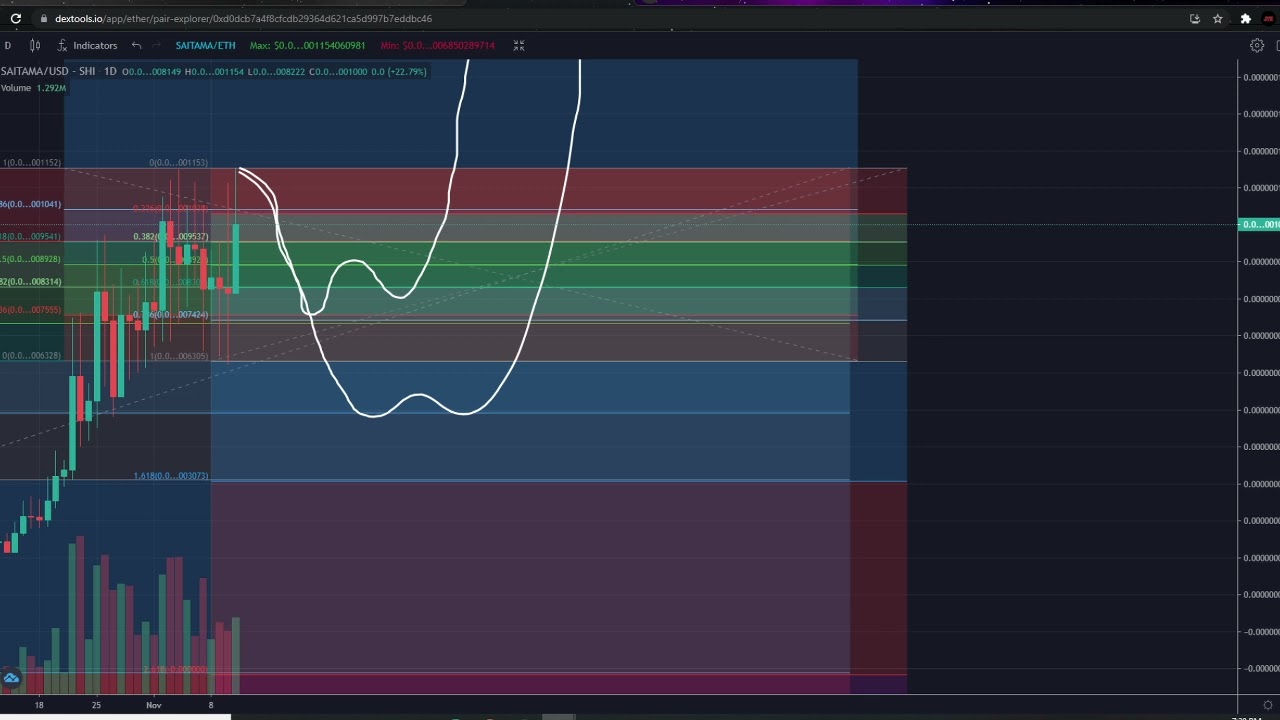Click the cloud chart icon at bottom left
The height and width of the screenshot is (720, 1280).
[11, 679]
